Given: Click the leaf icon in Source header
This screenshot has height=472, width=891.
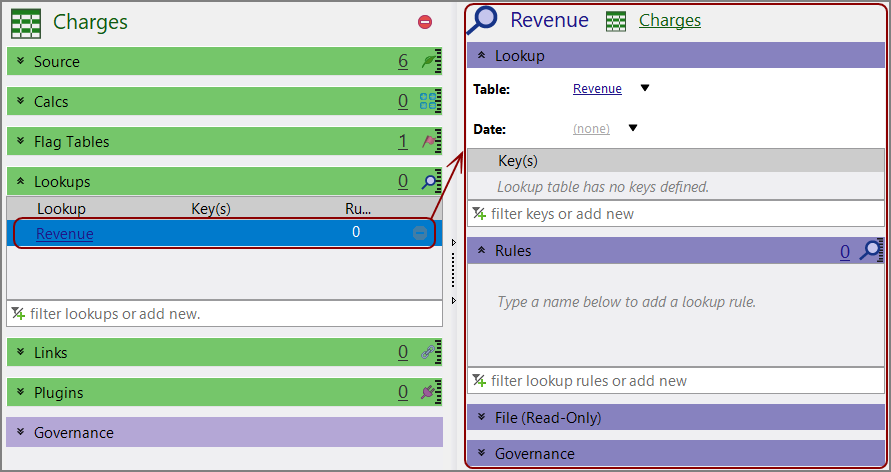Looking at the screenshot, I should coord(428,61).
